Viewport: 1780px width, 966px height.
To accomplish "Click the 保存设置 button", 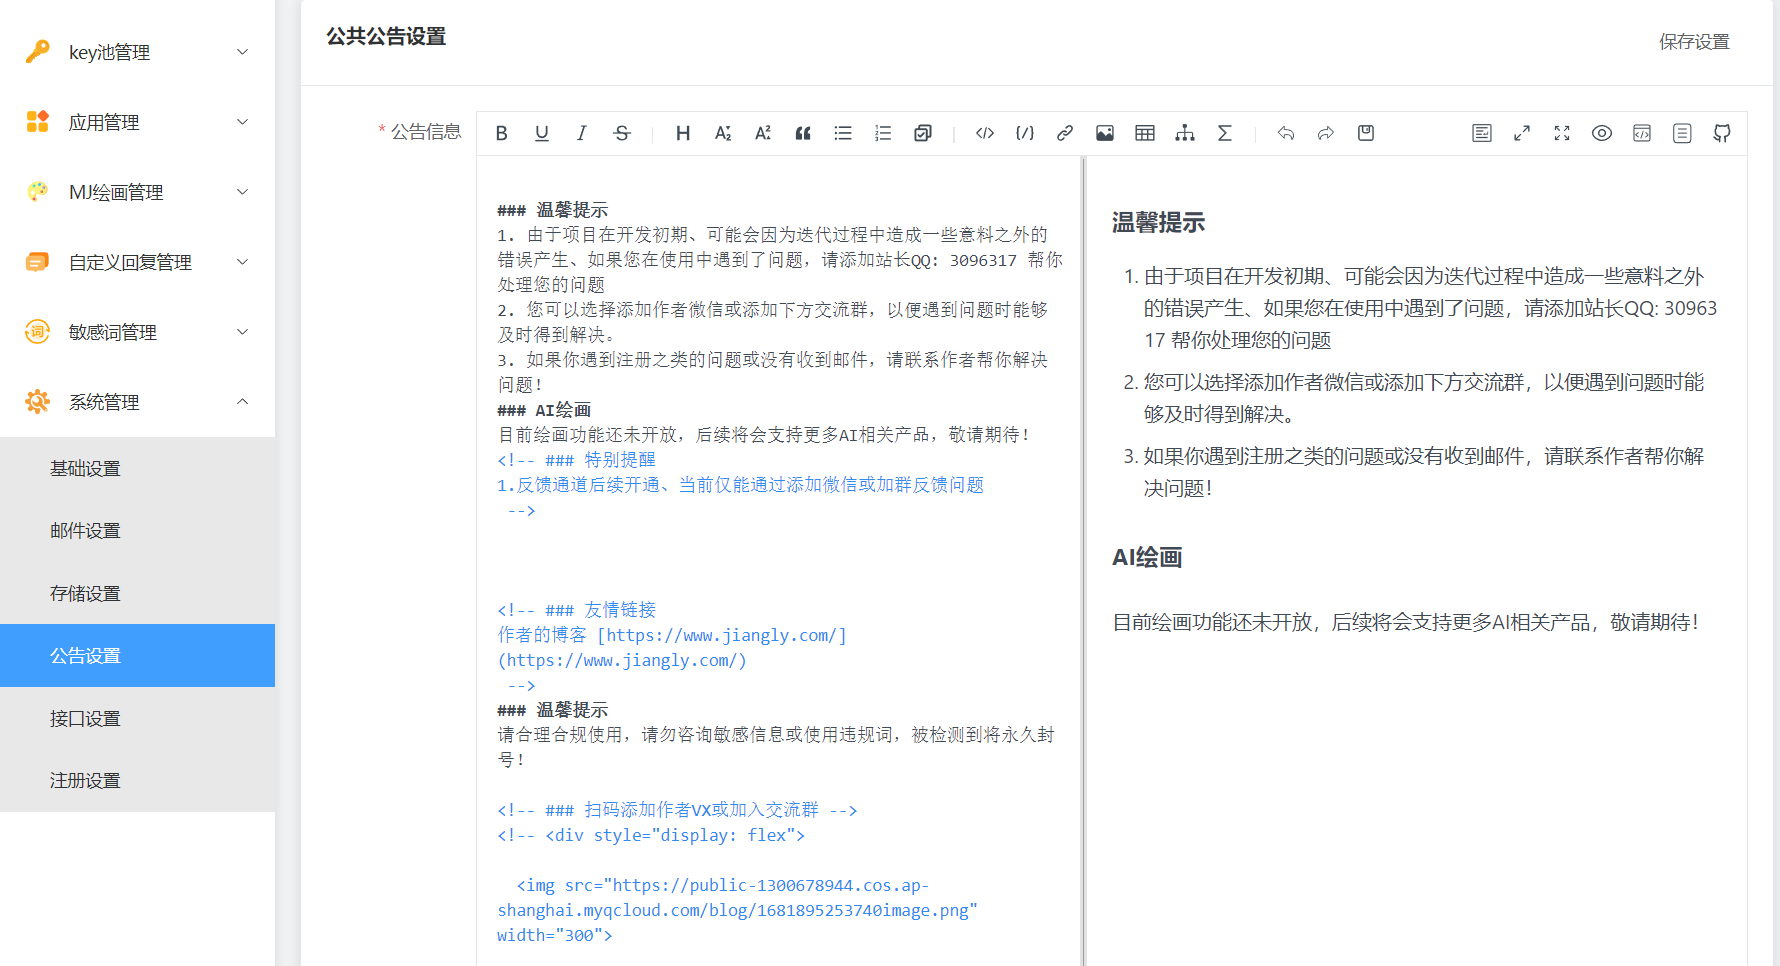I will pyautogui.click(x=1694, y=42).
